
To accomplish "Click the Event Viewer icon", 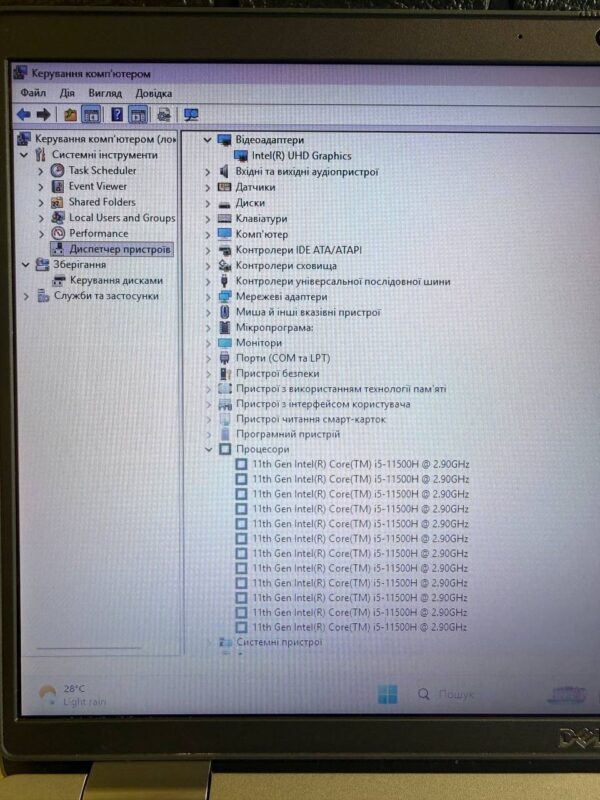I will [58, 186].
